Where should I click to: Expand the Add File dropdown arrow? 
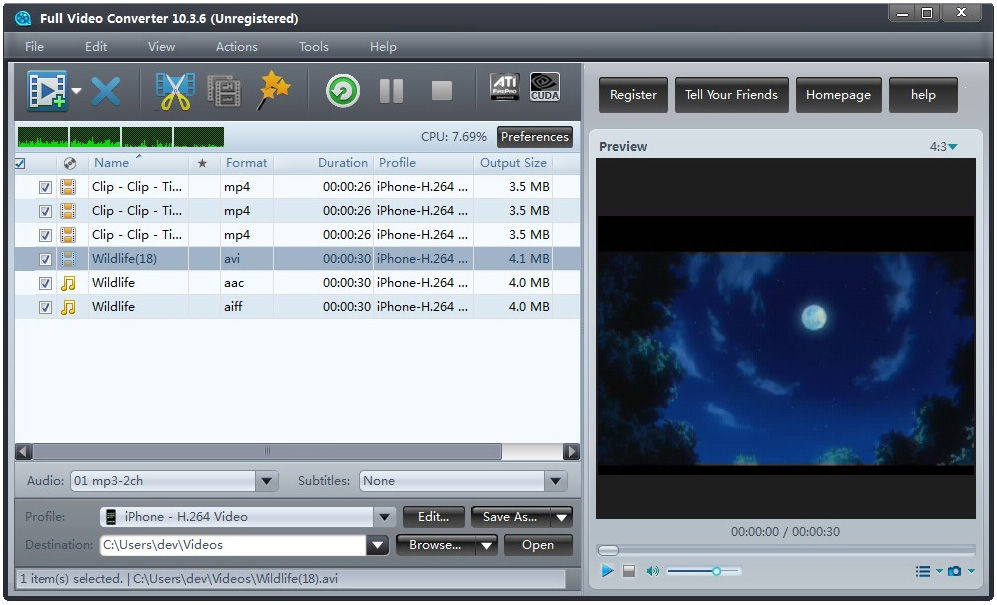pyautogui.click(x=77, y=91)
